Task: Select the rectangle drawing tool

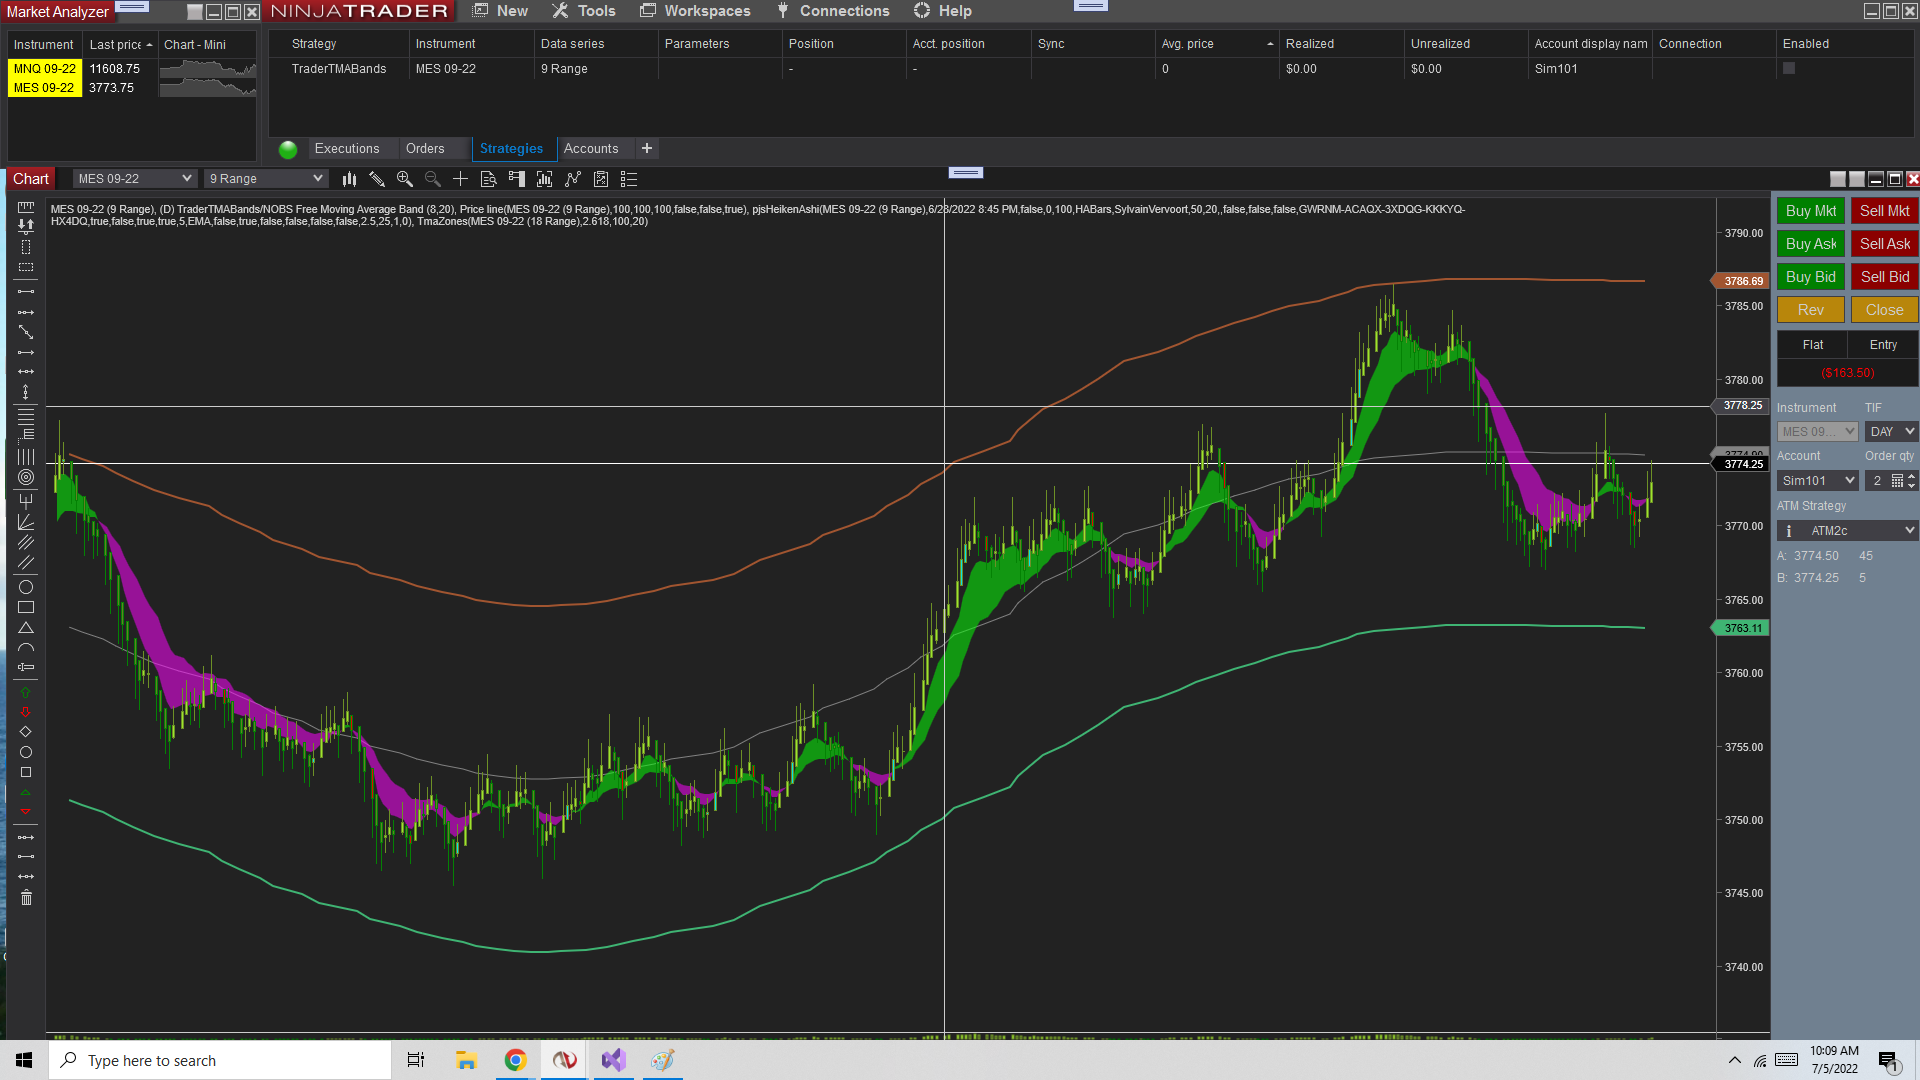Action: (x=26, y=607)
